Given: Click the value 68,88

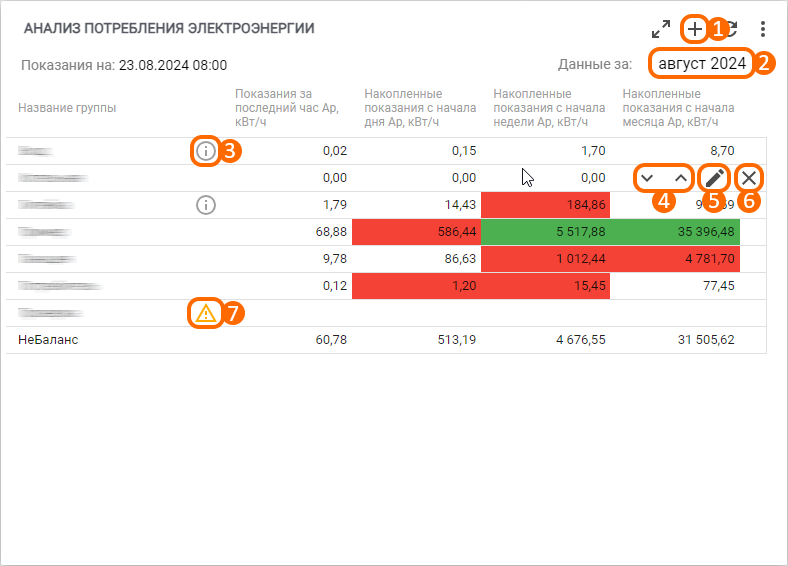Looking at the screenshot, I should (331, 232).
